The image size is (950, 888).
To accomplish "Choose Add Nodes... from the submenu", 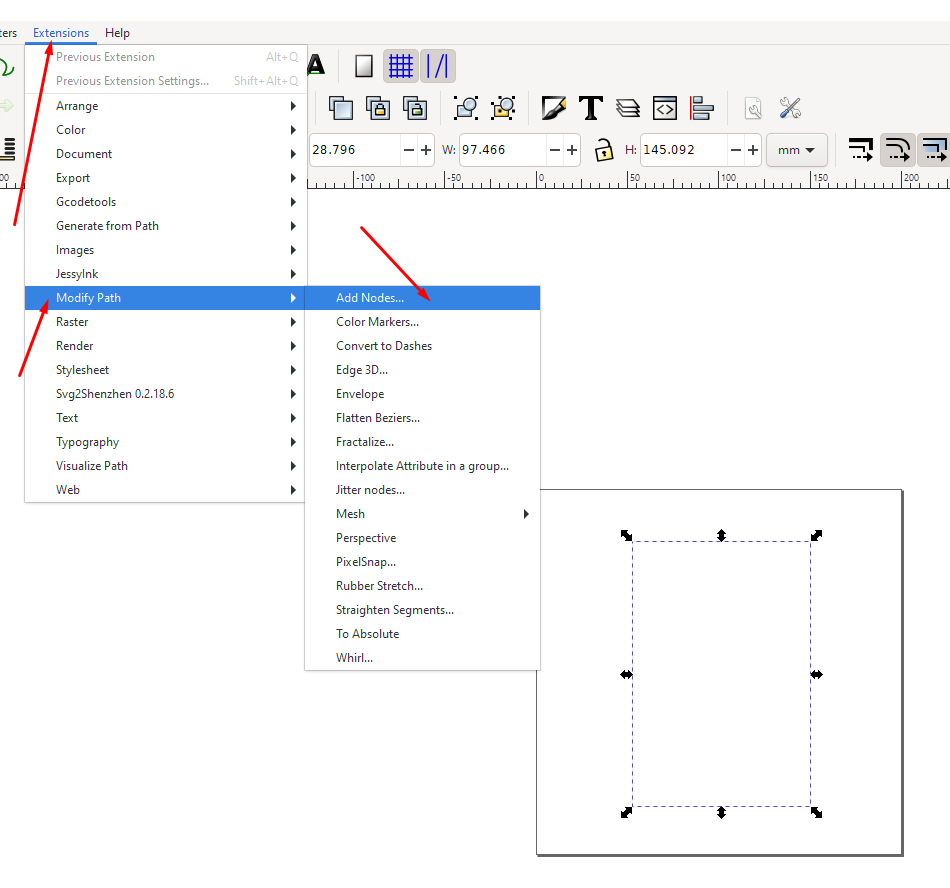I will coord(422,298).
